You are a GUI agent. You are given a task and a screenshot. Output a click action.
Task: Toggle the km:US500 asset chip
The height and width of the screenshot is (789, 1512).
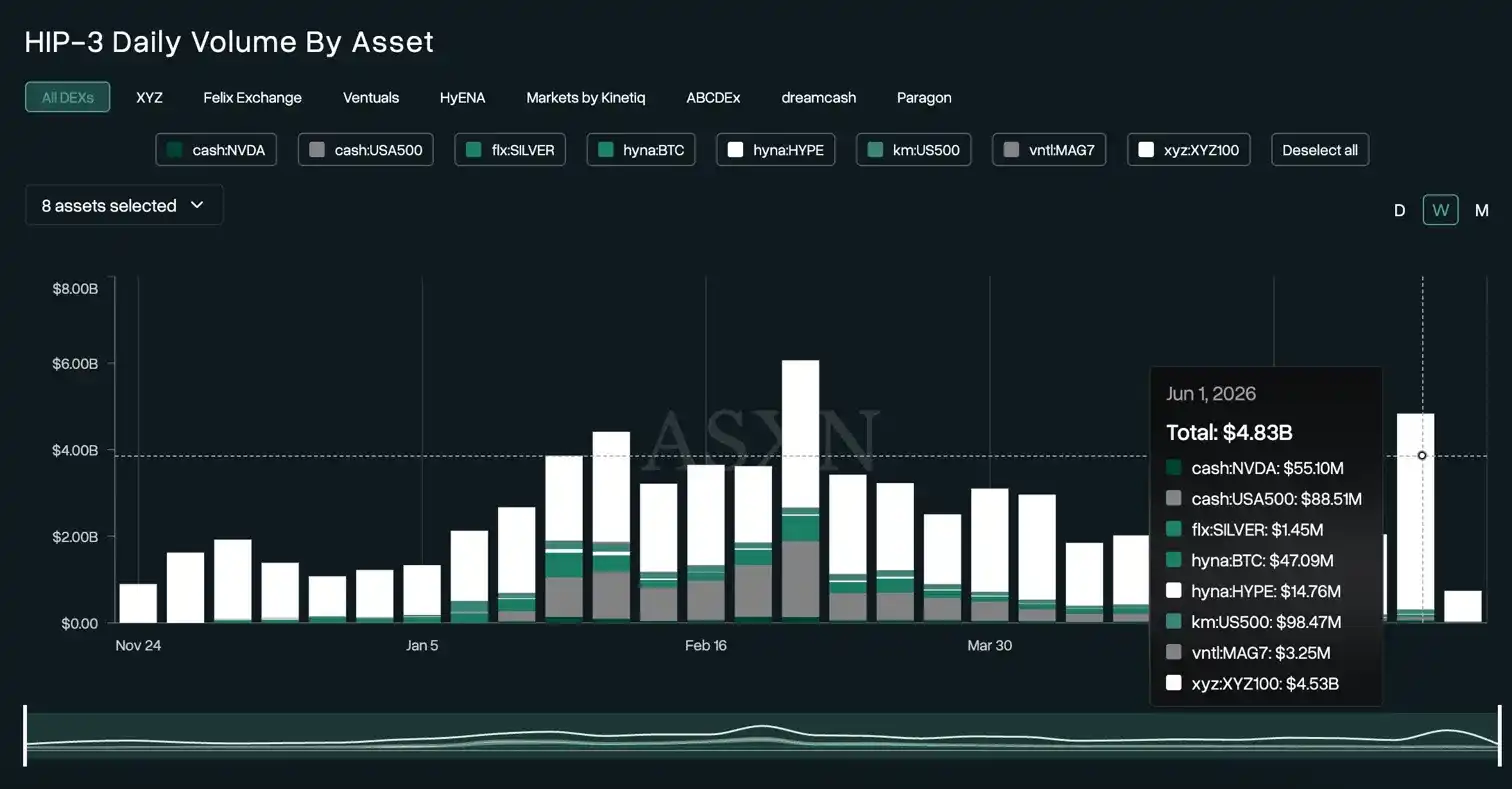coord(914,150)
